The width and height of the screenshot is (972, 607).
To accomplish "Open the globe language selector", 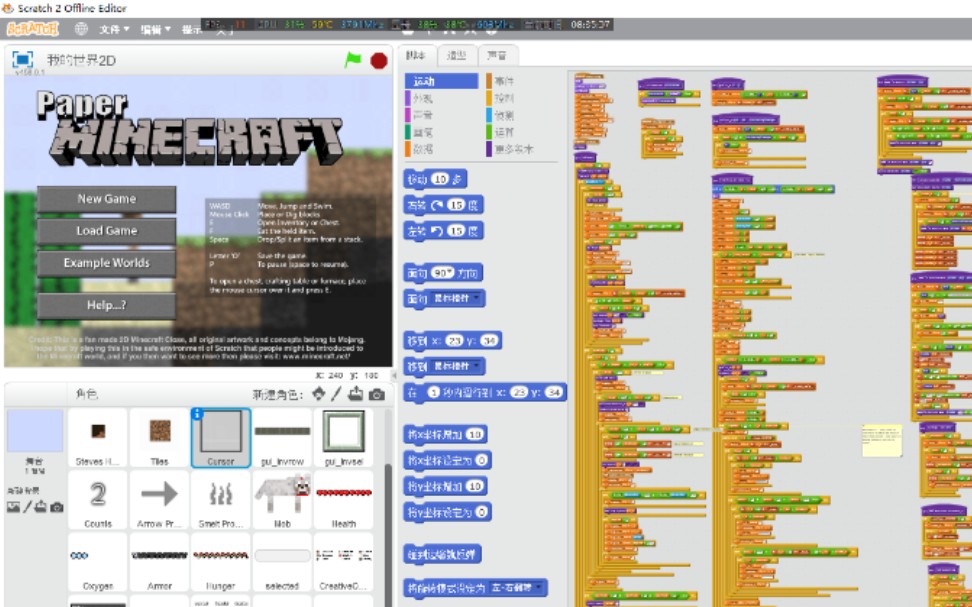I will [x=81, y=29].
